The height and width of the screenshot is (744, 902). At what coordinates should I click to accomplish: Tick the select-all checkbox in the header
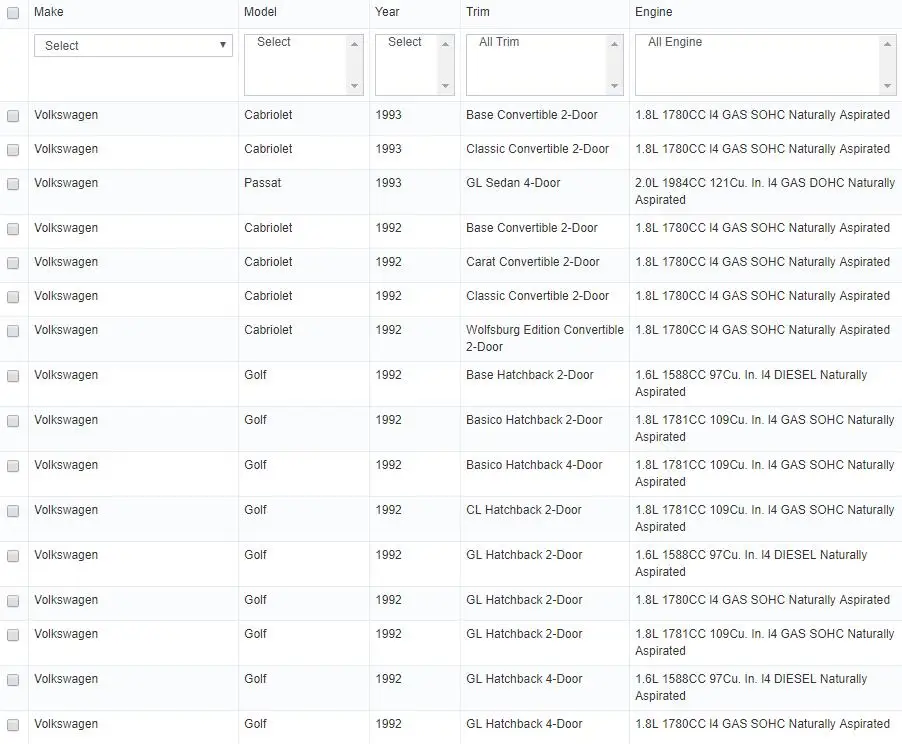(13, 13)
